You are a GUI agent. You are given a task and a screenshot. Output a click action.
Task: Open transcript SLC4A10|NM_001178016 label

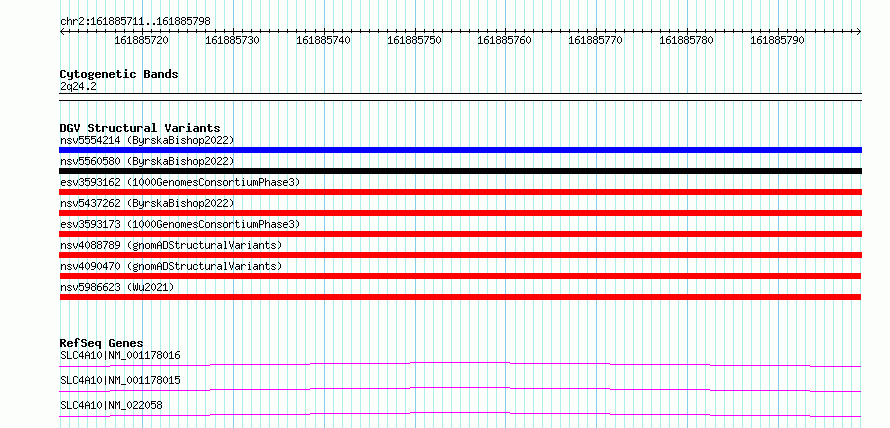[120, 356]
